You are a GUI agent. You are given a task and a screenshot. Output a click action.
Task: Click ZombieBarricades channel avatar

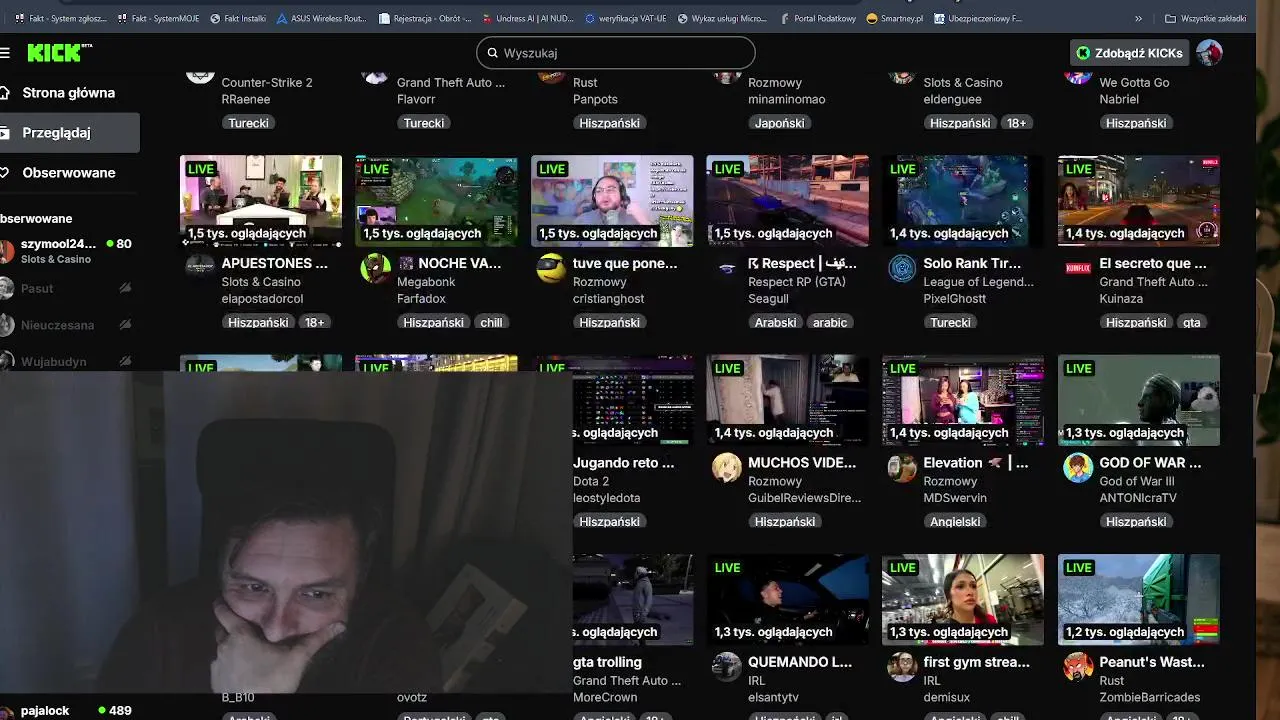[1078, 667]
